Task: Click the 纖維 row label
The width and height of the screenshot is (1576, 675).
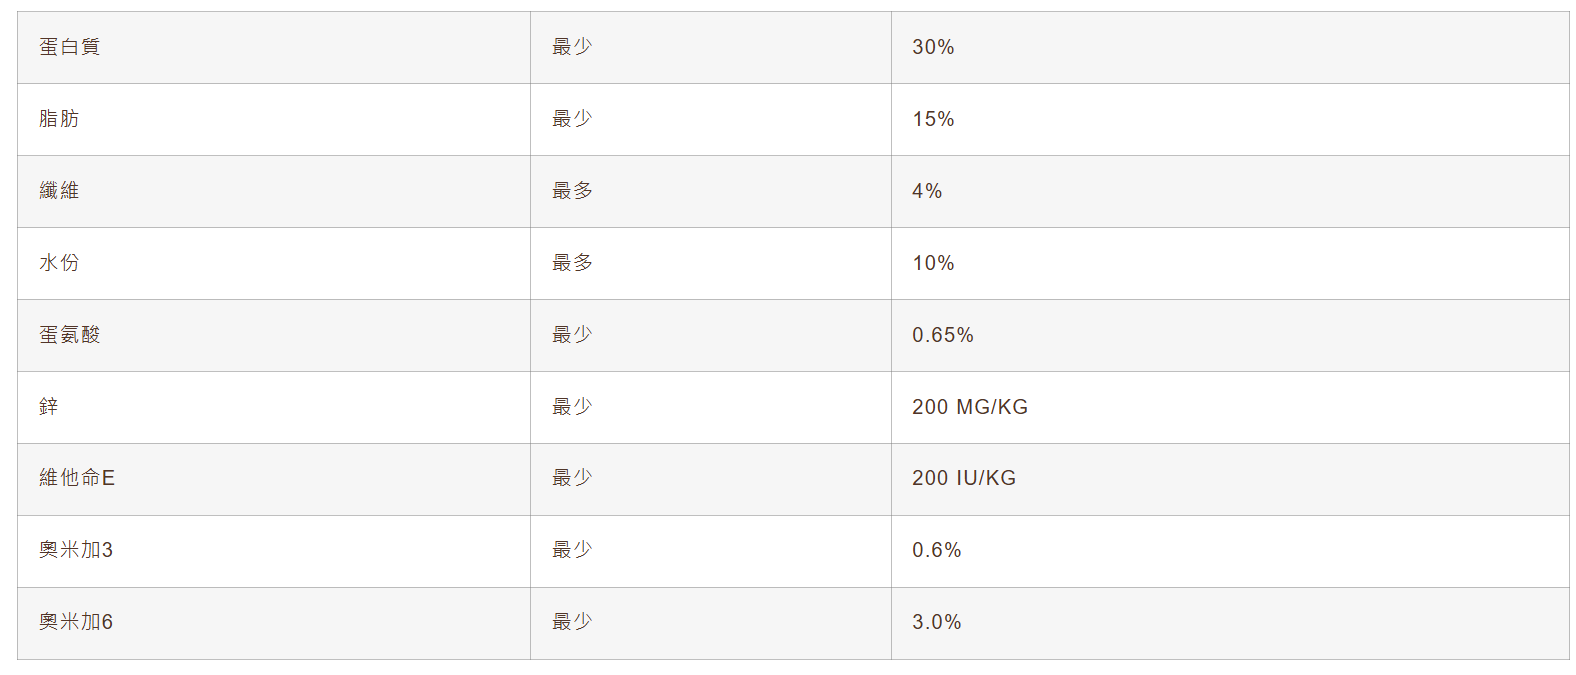Action: [x=59, y=191]
